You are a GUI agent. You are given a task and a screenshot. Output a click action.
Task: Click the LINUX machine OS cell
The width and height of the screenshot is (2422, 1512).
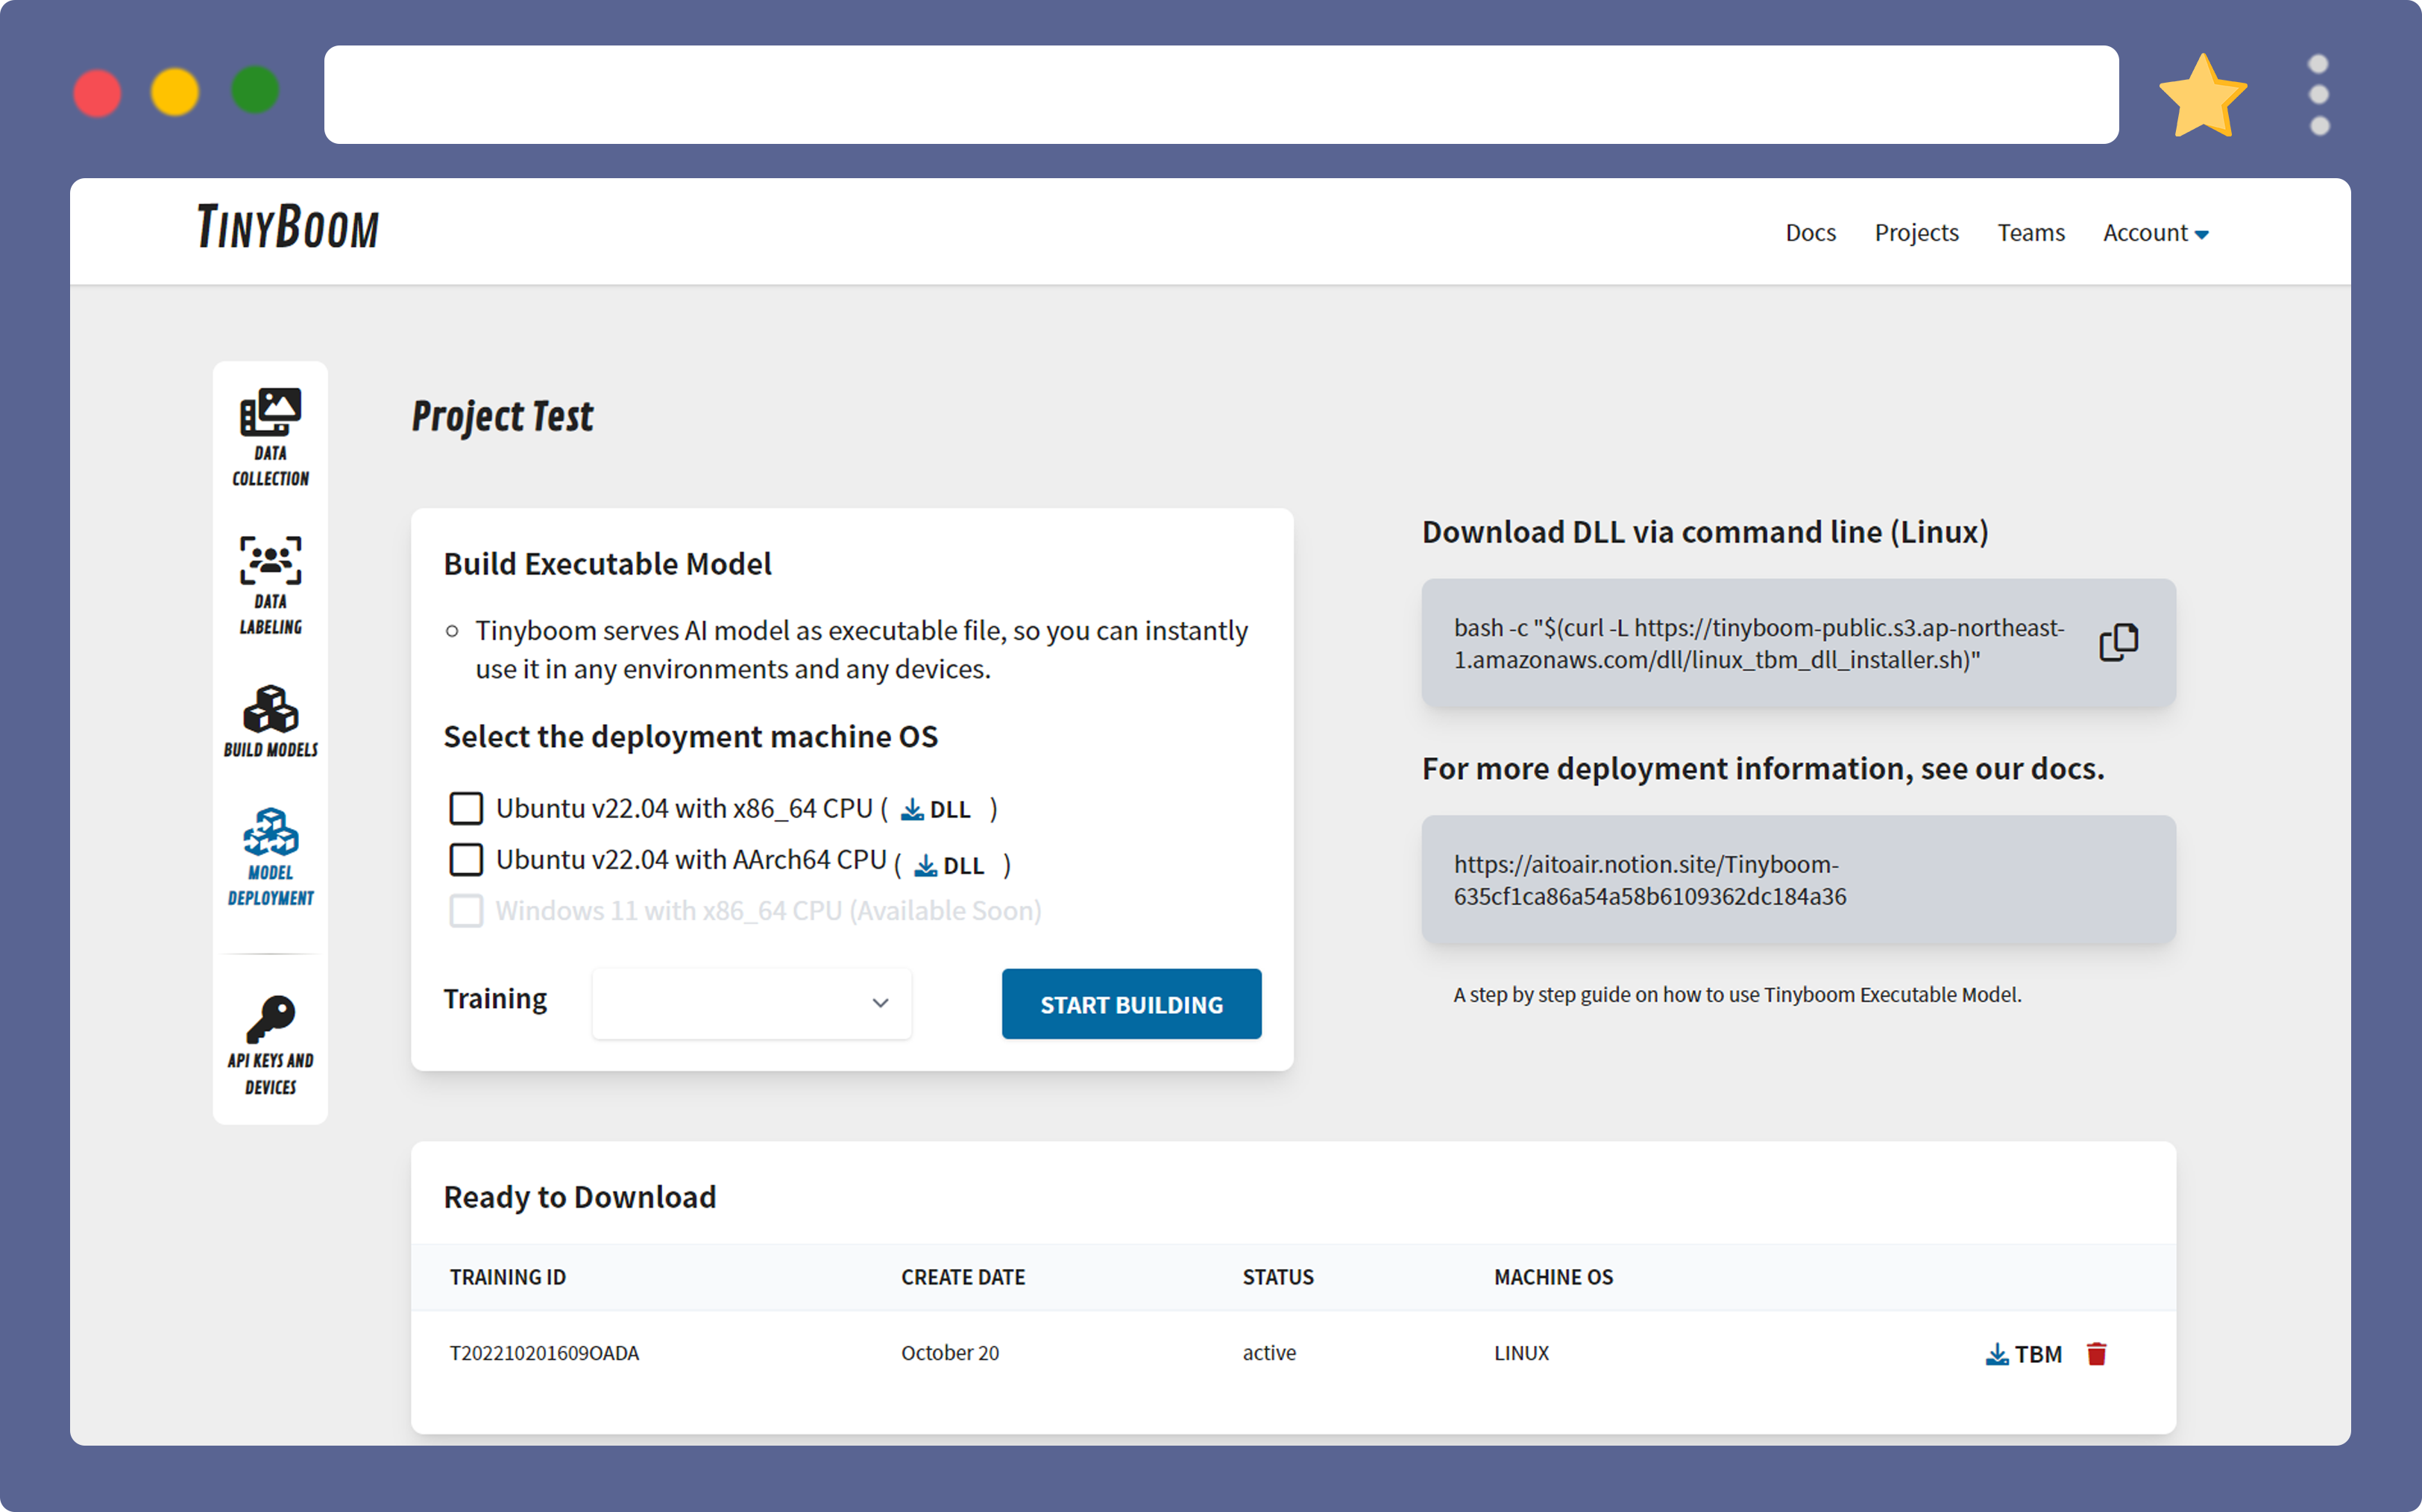[1521, 1353]
